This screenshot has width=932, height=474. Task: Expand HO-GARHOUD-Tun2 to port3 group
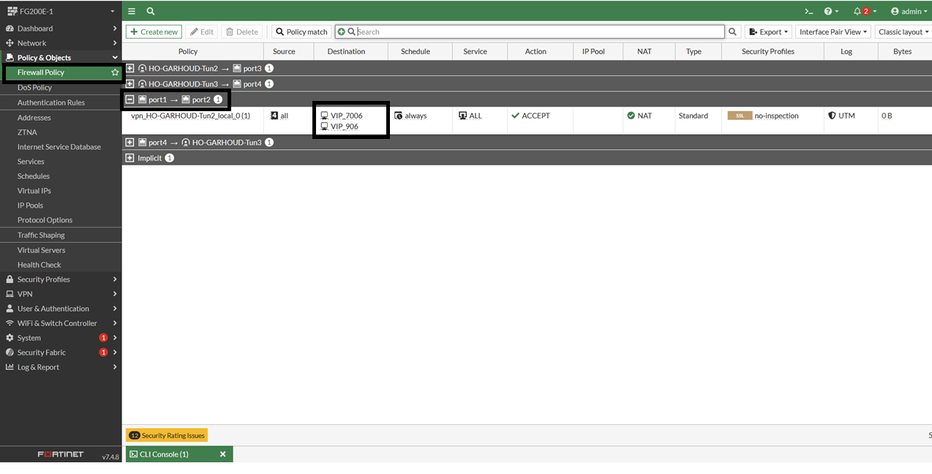click(x=130, y=68)
